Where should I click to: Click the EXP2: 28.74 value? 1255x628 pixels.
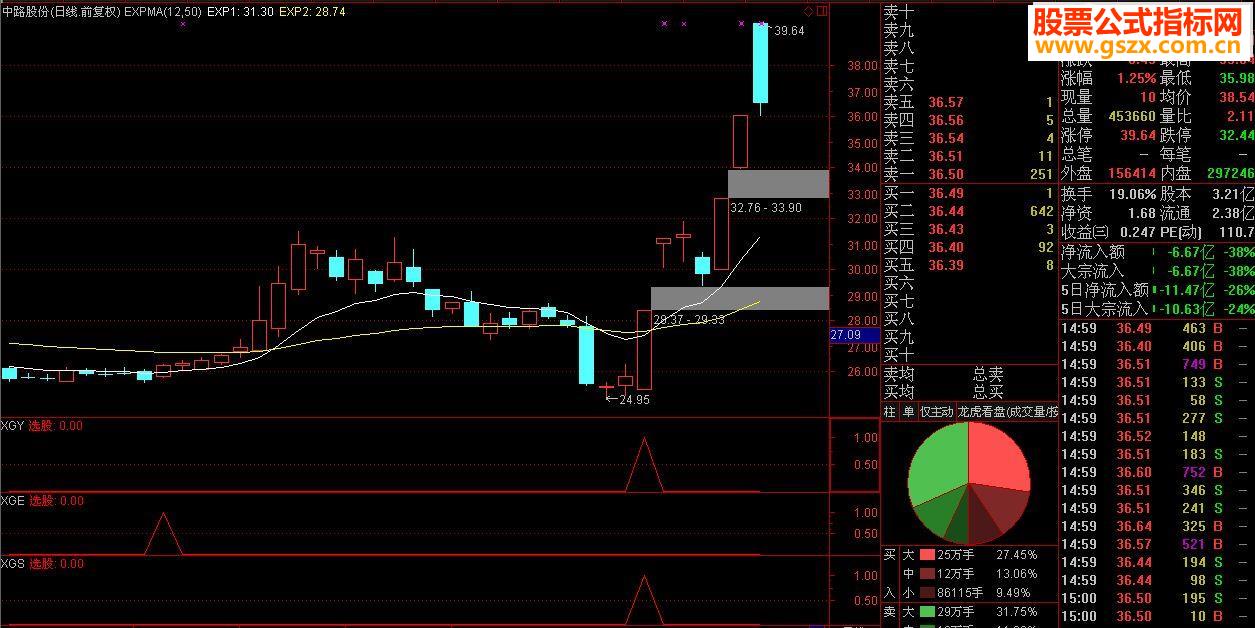[x=313, y=11]
